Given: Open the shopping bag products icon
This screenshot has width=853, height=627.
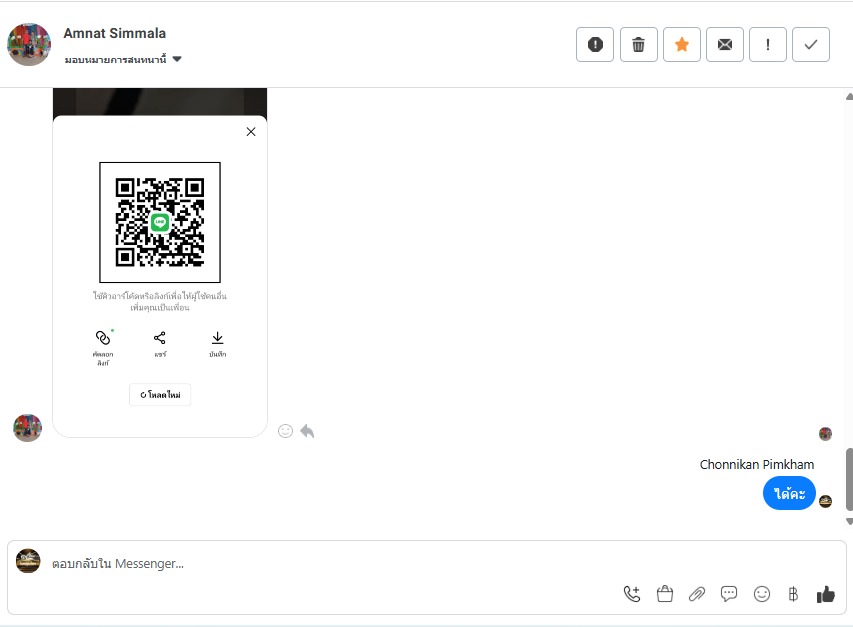Looking at the screenshot, I should point(665,594).
